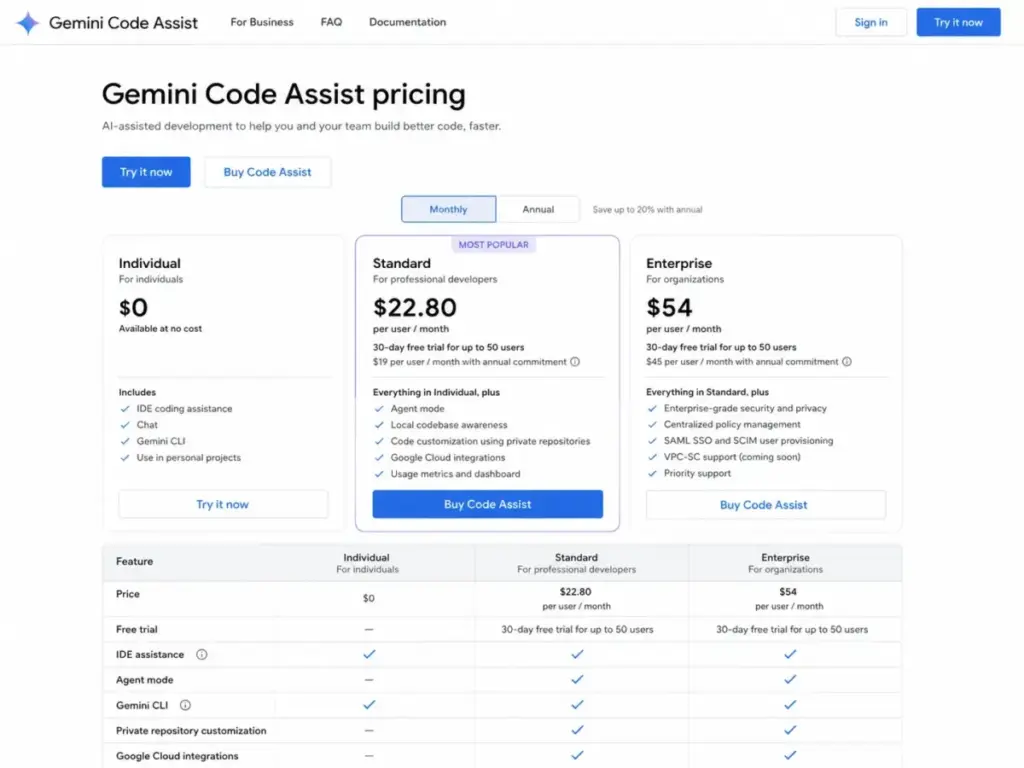Click 'Free trial' row label in table
This screenshot has width=1024, height=768.
(136, 630)
